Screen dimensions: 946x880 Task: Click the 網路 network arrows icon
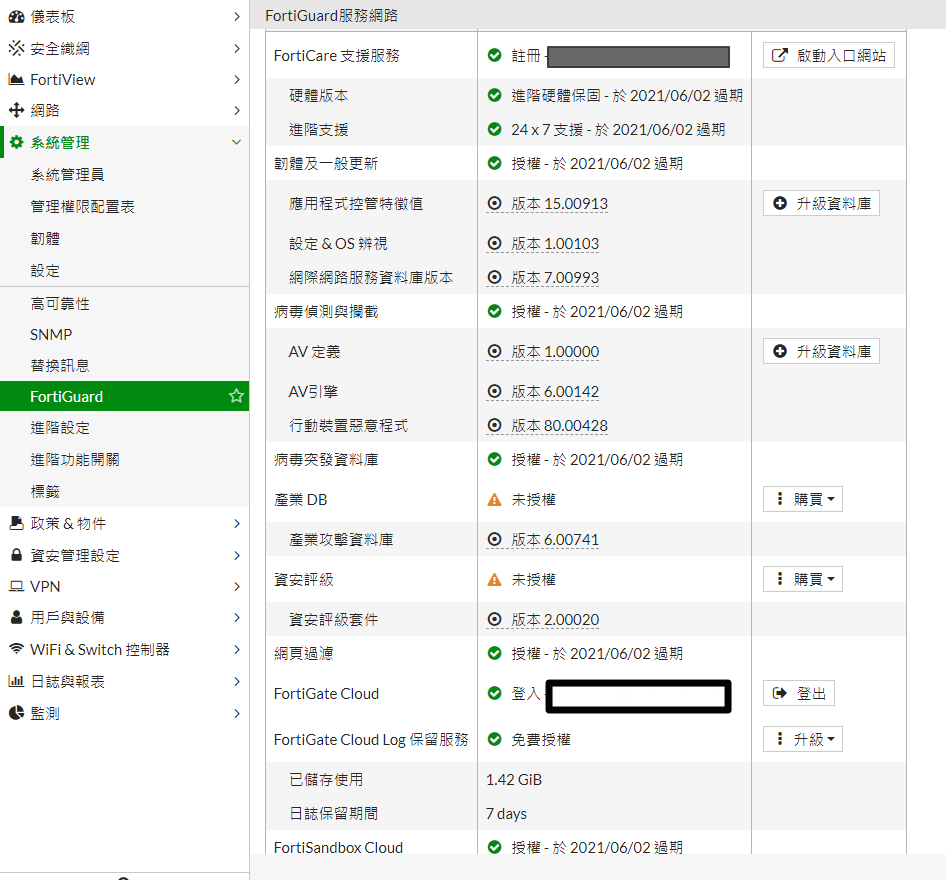point(16,110)
